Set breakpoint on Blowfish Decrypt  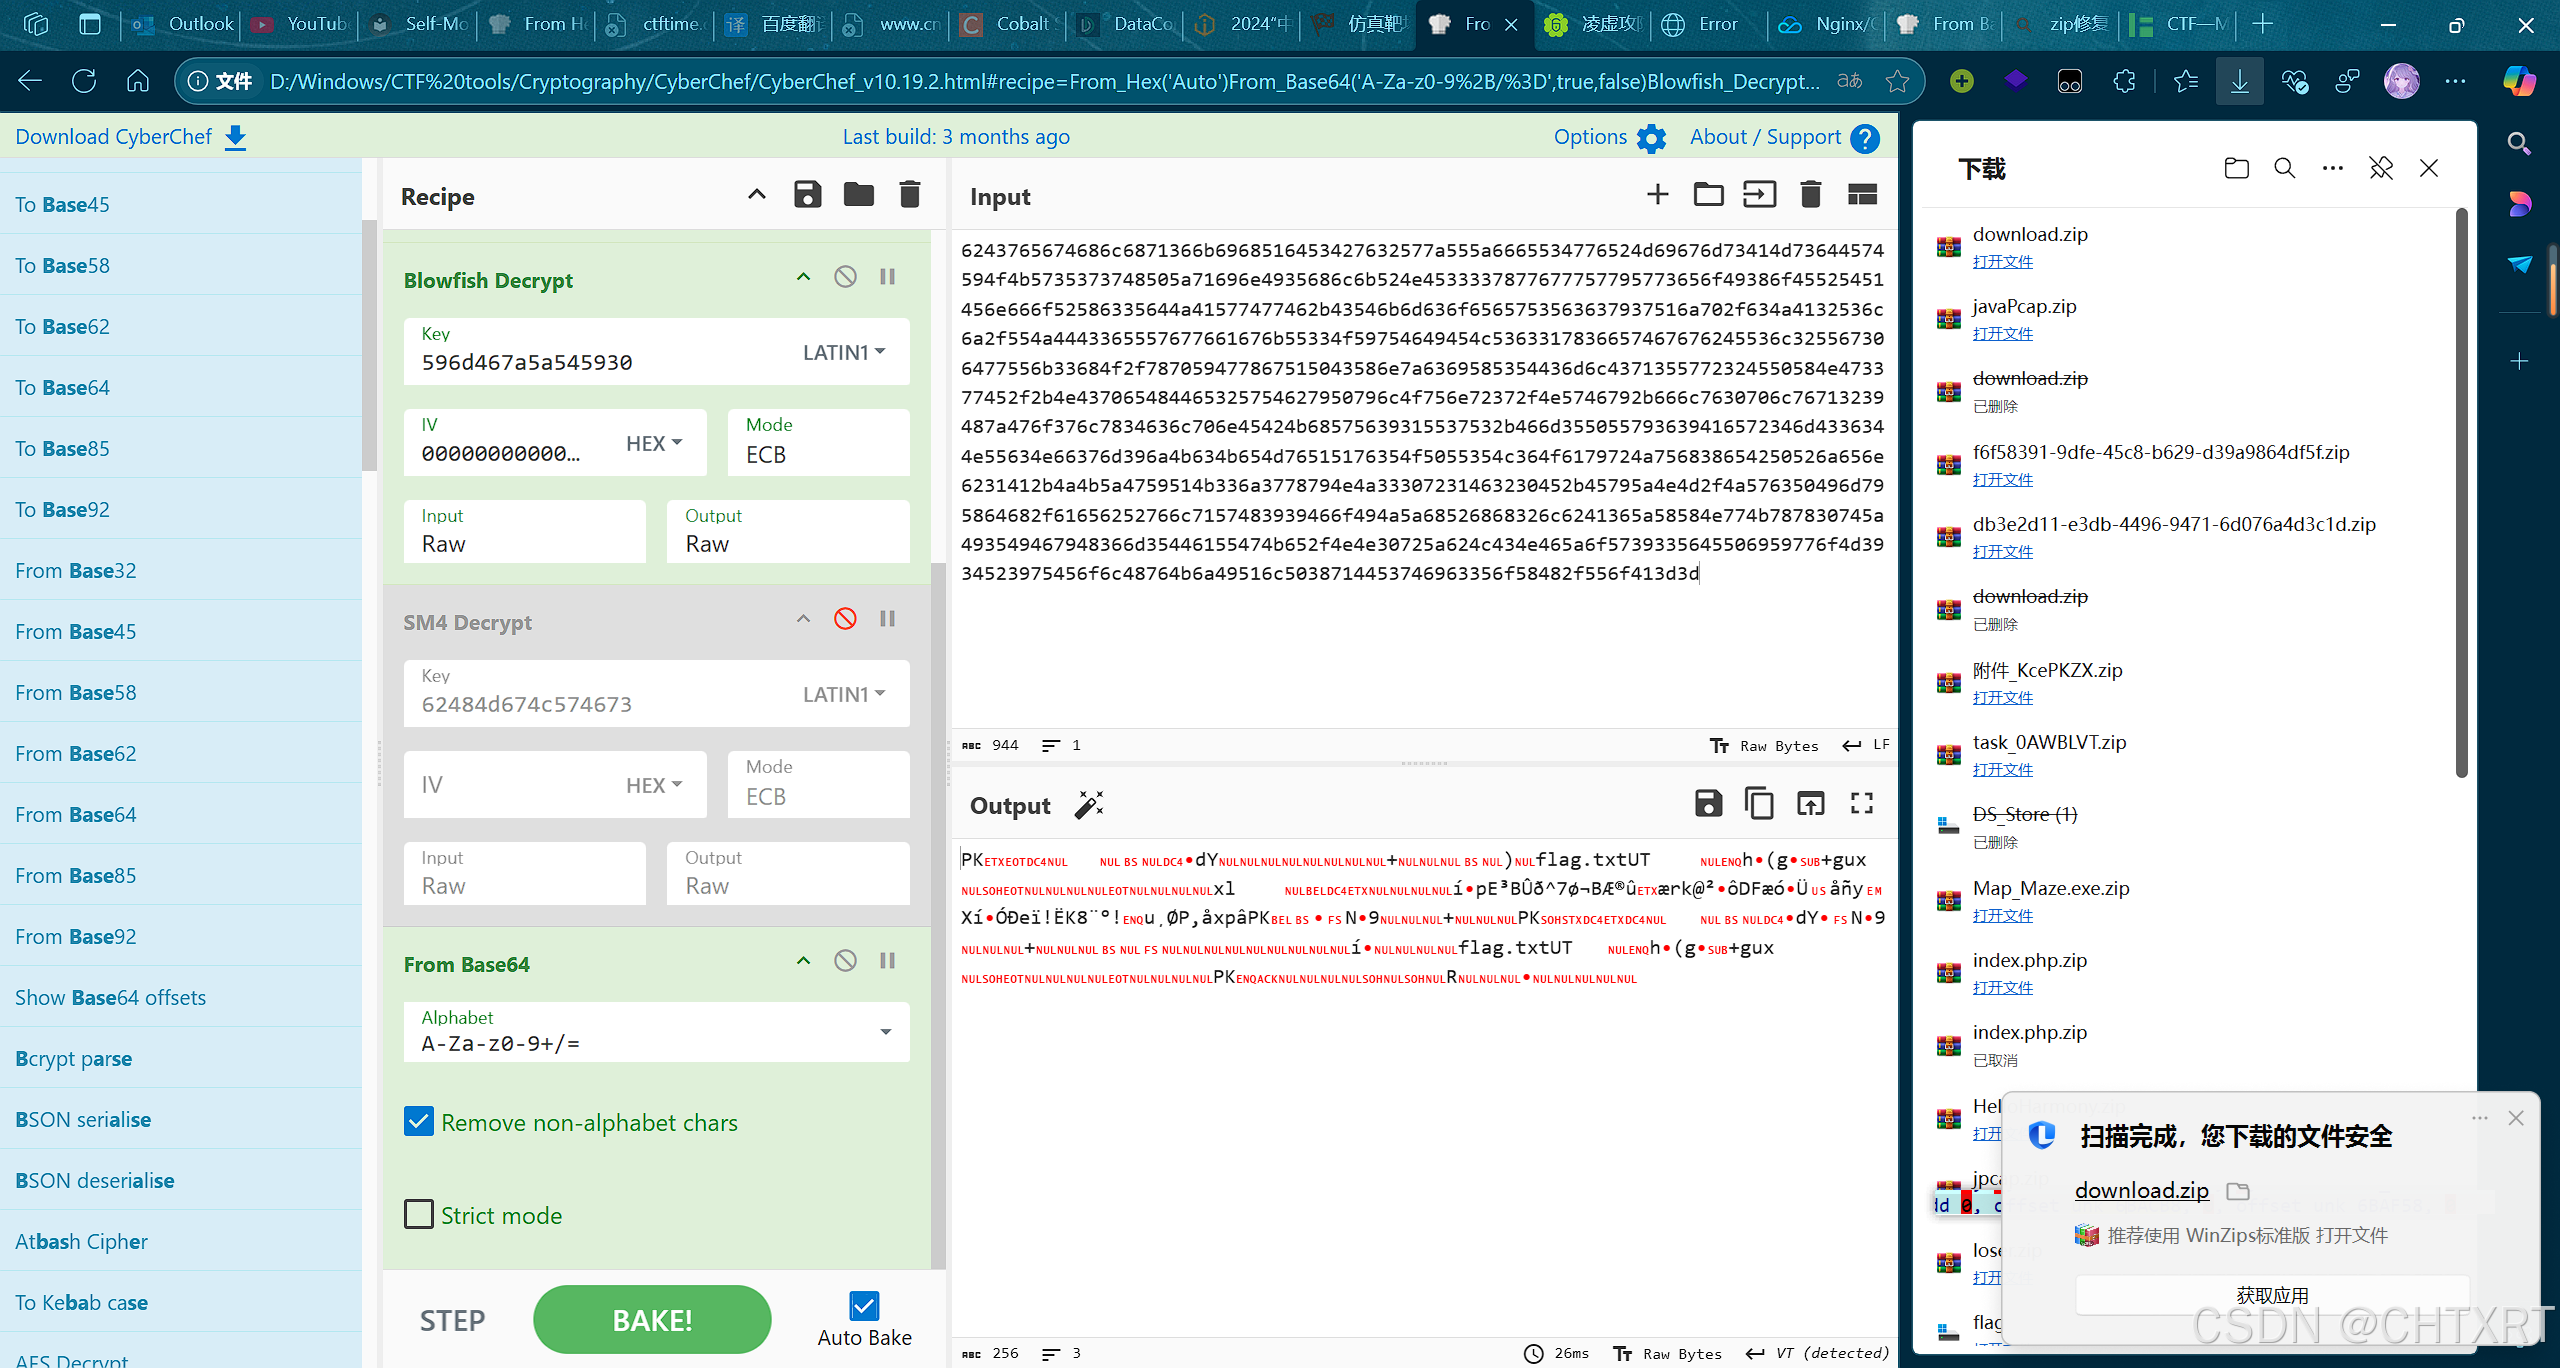887,277
